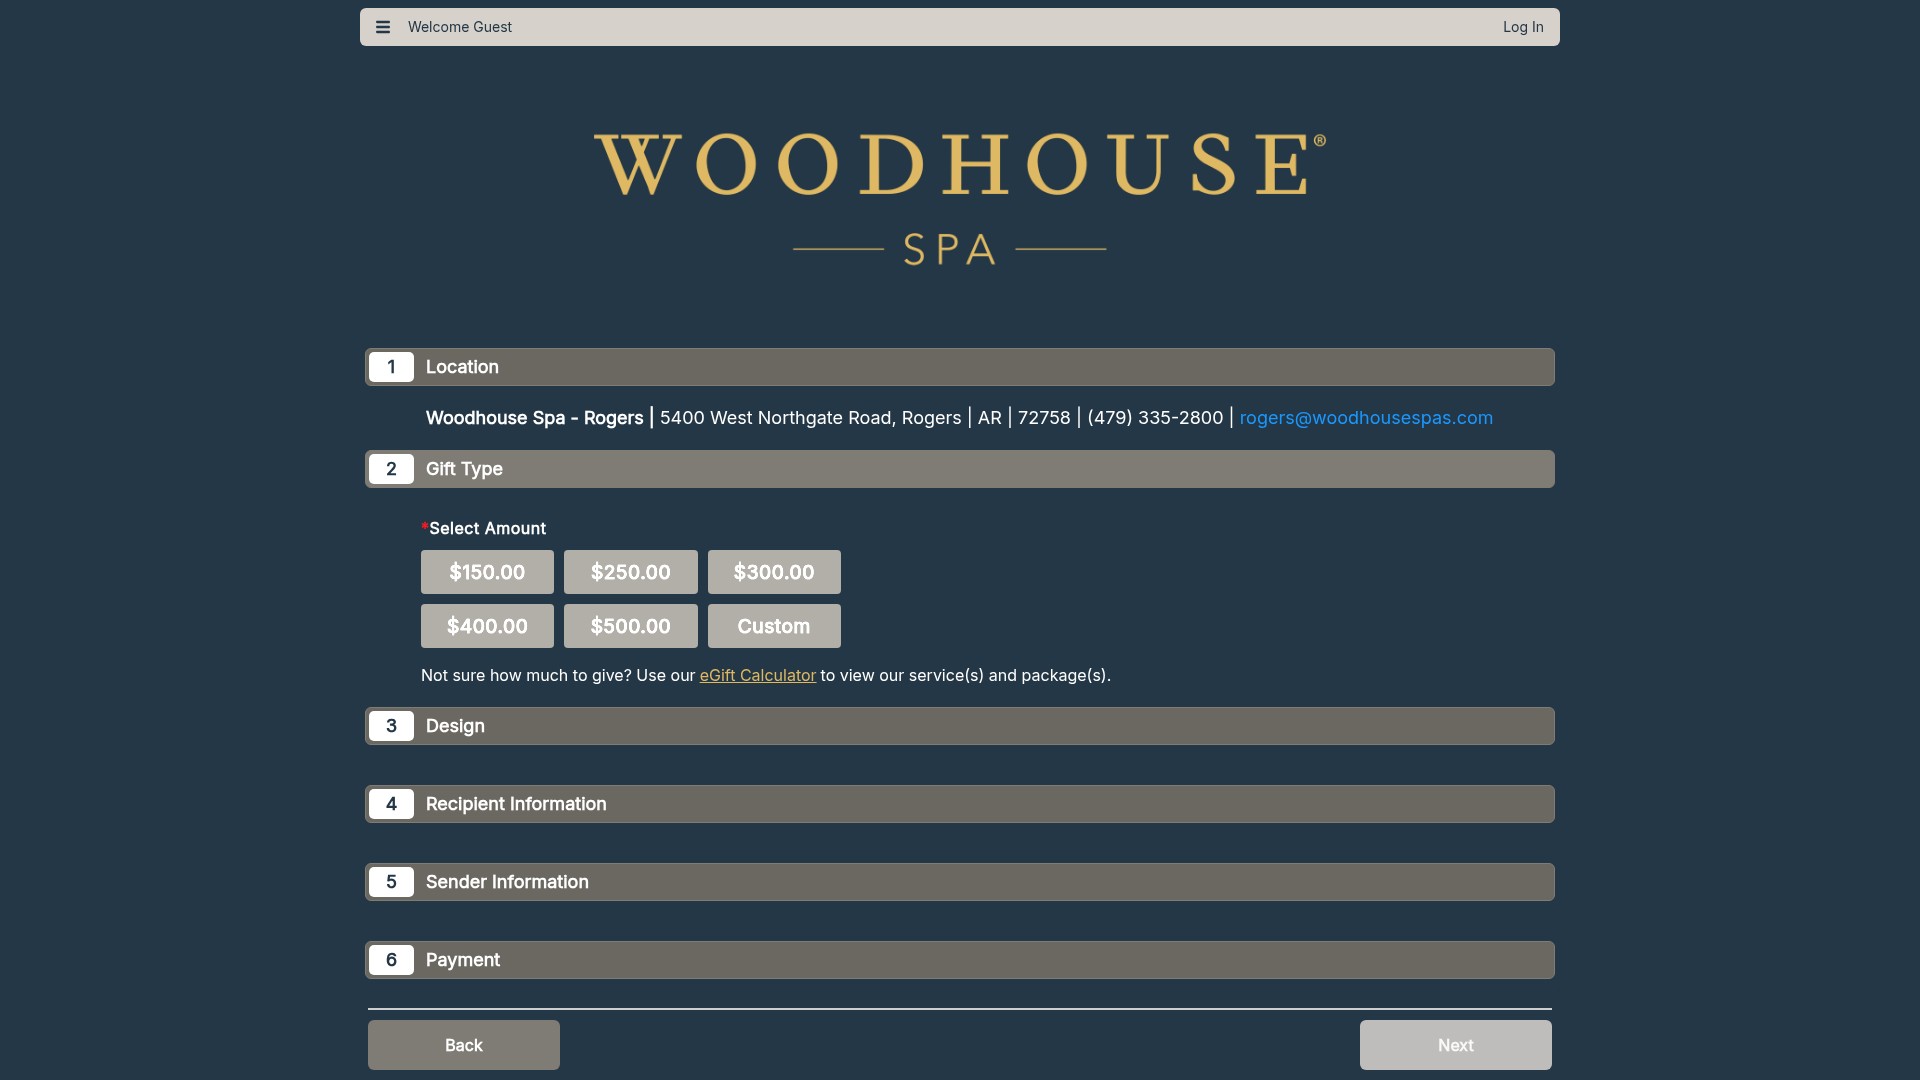Click the step 1 number badge
Image resolution: width=1920 pixels, height=1080 pixels.
click(391, 367)
